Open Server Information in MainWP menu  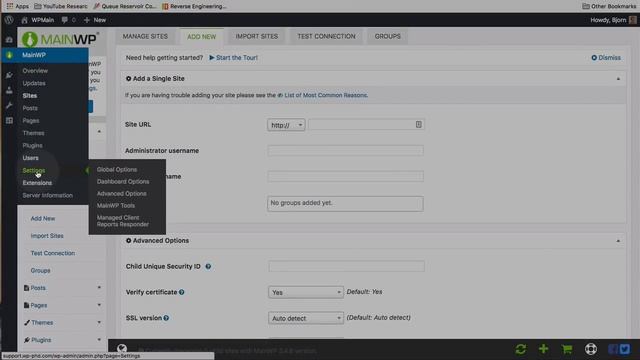[47, 196]
